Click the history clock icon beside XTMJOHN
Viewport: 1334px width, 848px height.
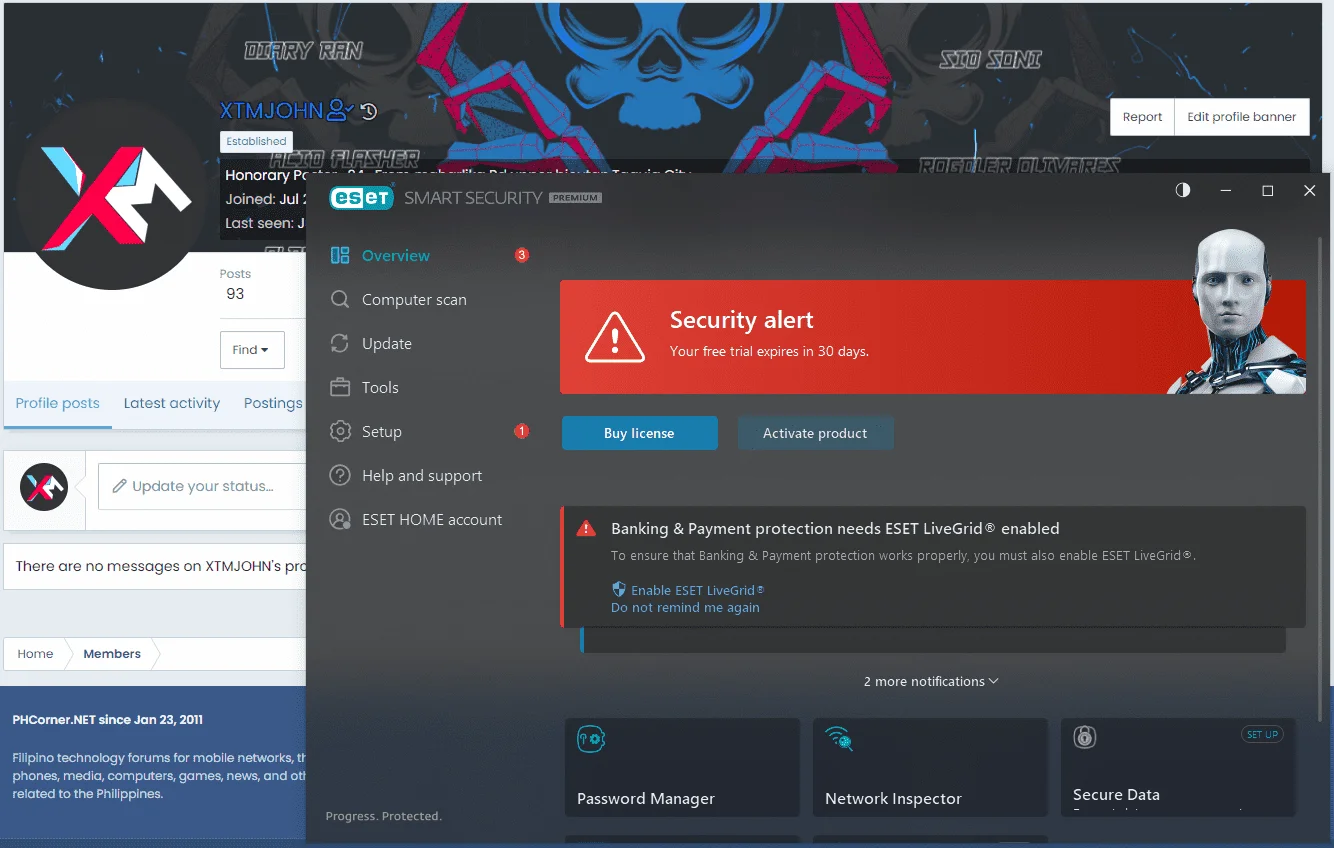tap(369, 111)
